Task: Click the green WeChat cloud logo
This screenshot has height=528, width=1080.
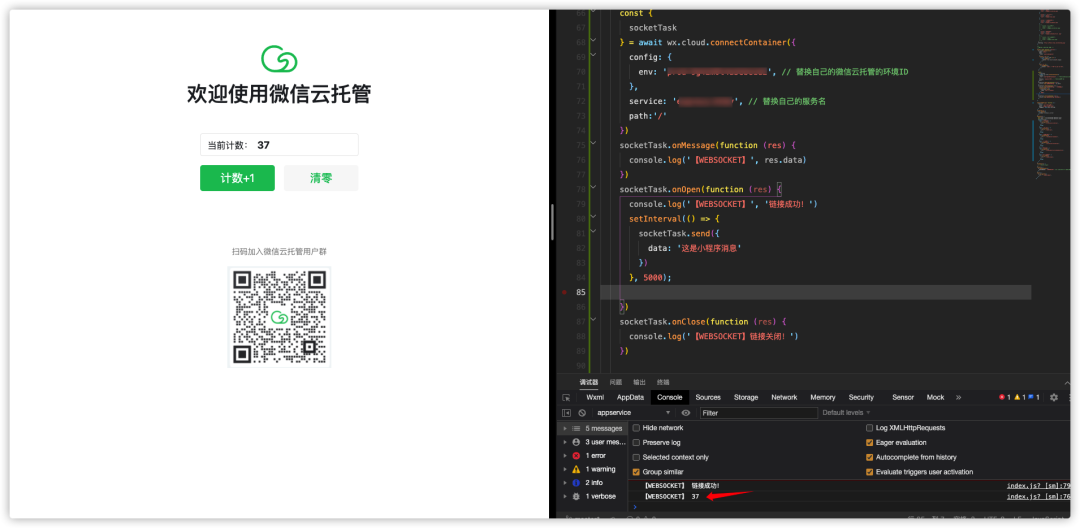Action: tap(279, 59)
